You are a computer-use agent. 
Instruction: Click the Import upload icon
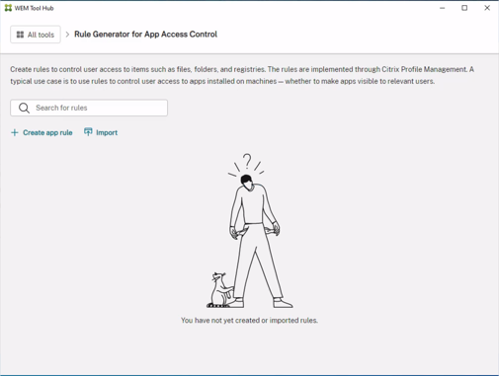click(88, 132)
